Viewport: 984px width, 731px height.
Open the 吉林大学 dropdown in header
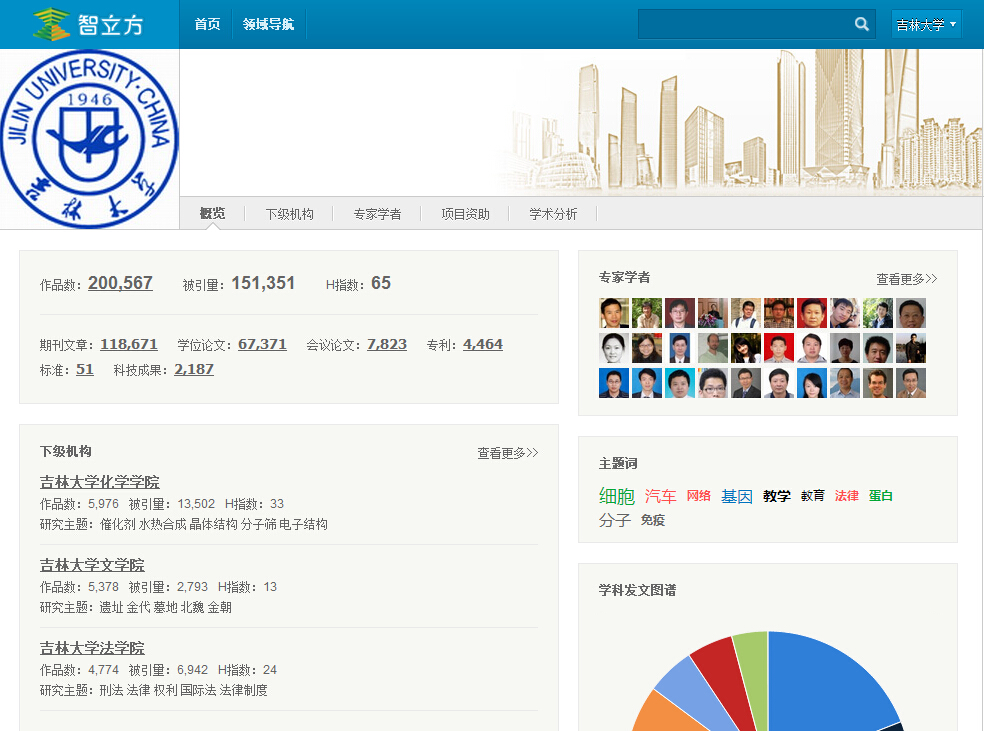coord(926,25)
